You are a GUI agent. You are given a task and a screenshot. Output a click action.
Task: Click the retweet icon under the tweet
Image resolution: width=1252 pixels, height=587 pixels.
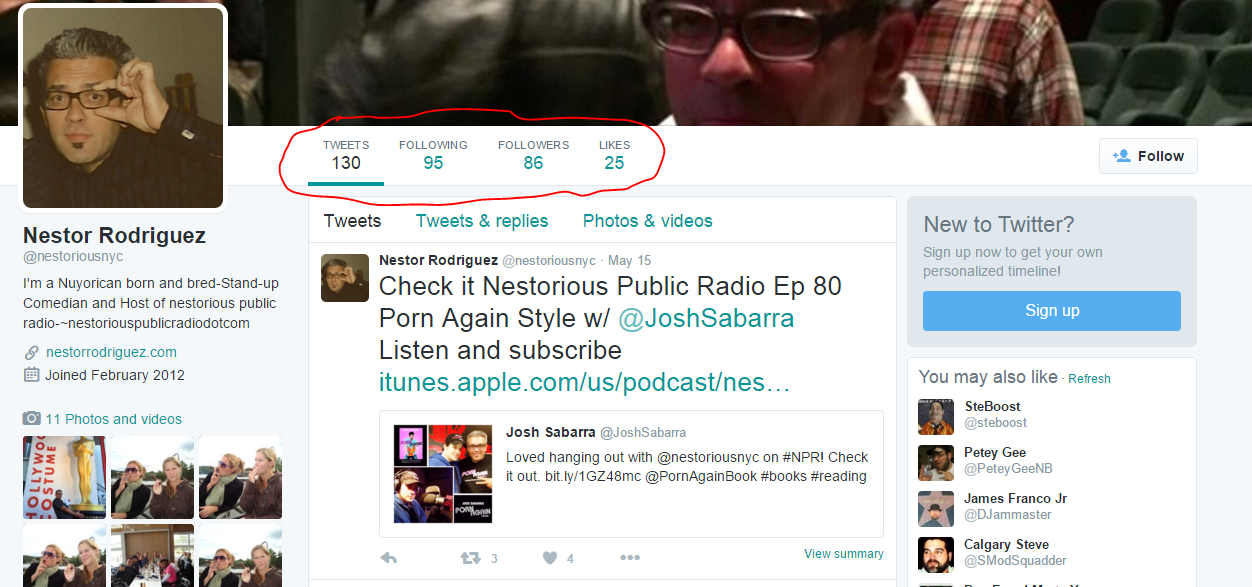point(469,558)
